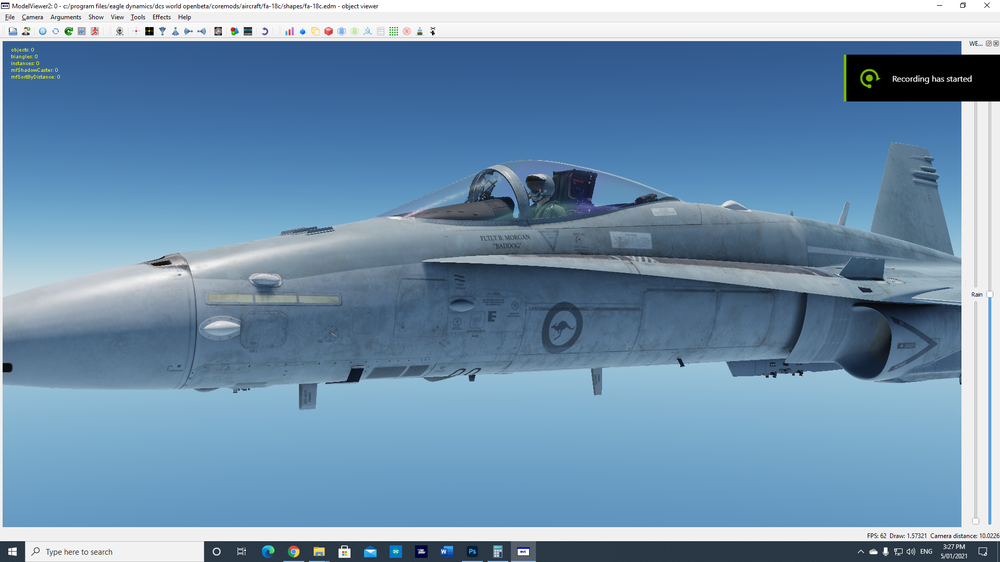Click the left weather slider handle near the bottom

[x=976, y=521]
